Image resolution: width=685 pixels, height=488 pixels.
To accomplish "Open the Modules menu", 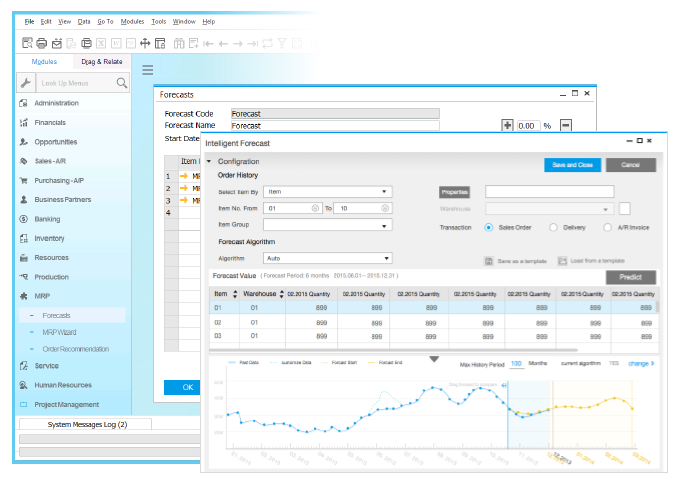I will click(x=132, y=21).
